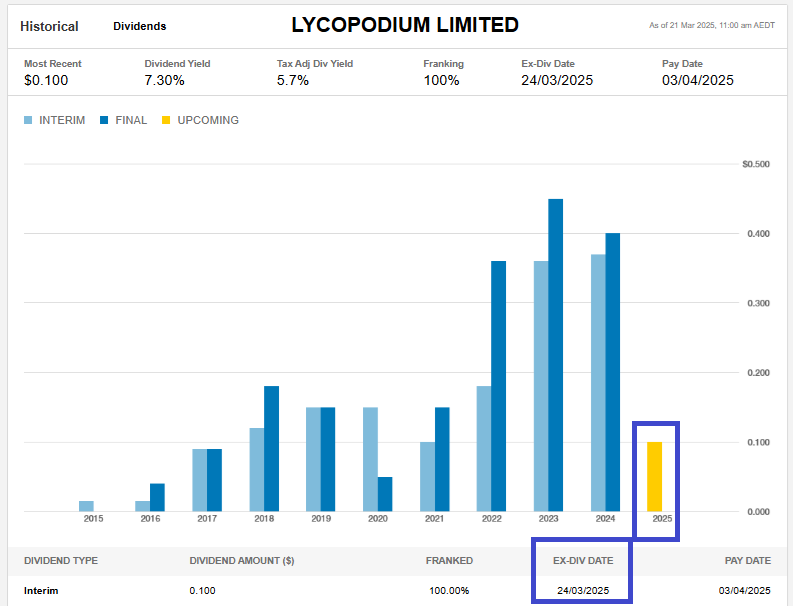Click the Dividend Yield 7.30% value
Image resolution: width=793 pixels, height=606 pixels.
[164, 80]
